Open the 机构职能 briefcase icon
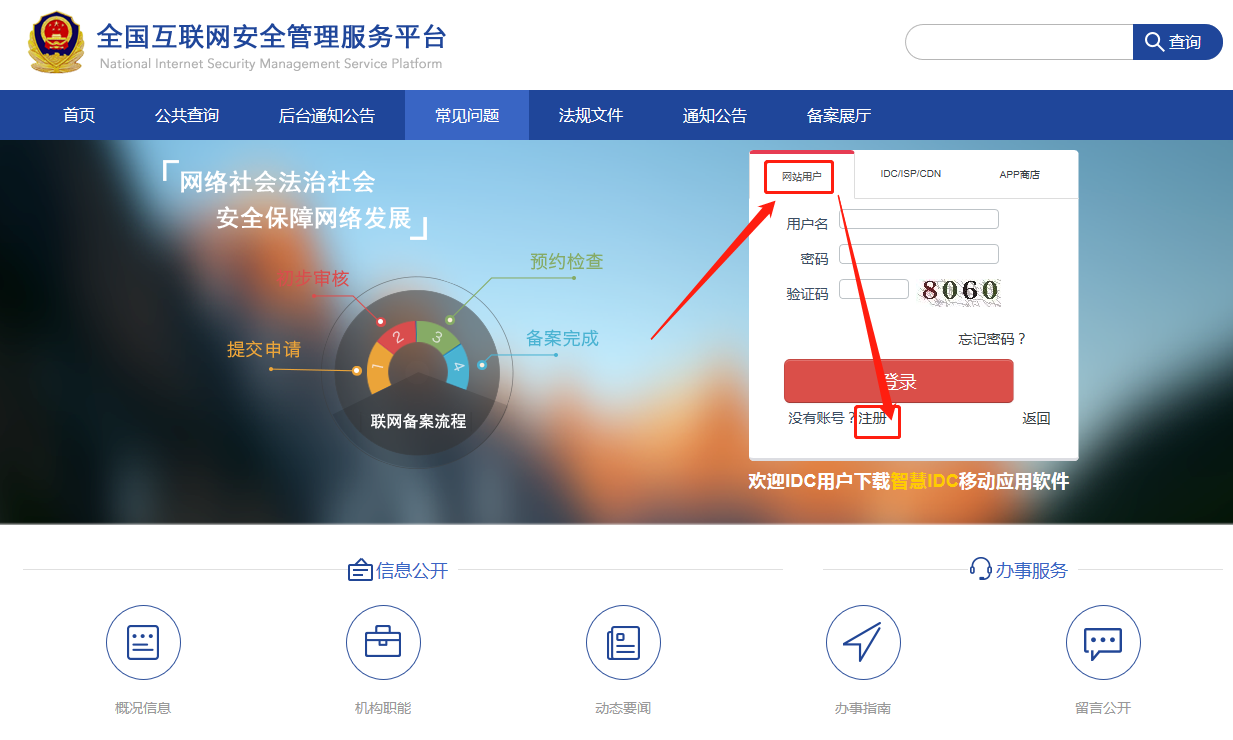The height and width of the screenshot is (740, 1233). [x=383, y=642]
